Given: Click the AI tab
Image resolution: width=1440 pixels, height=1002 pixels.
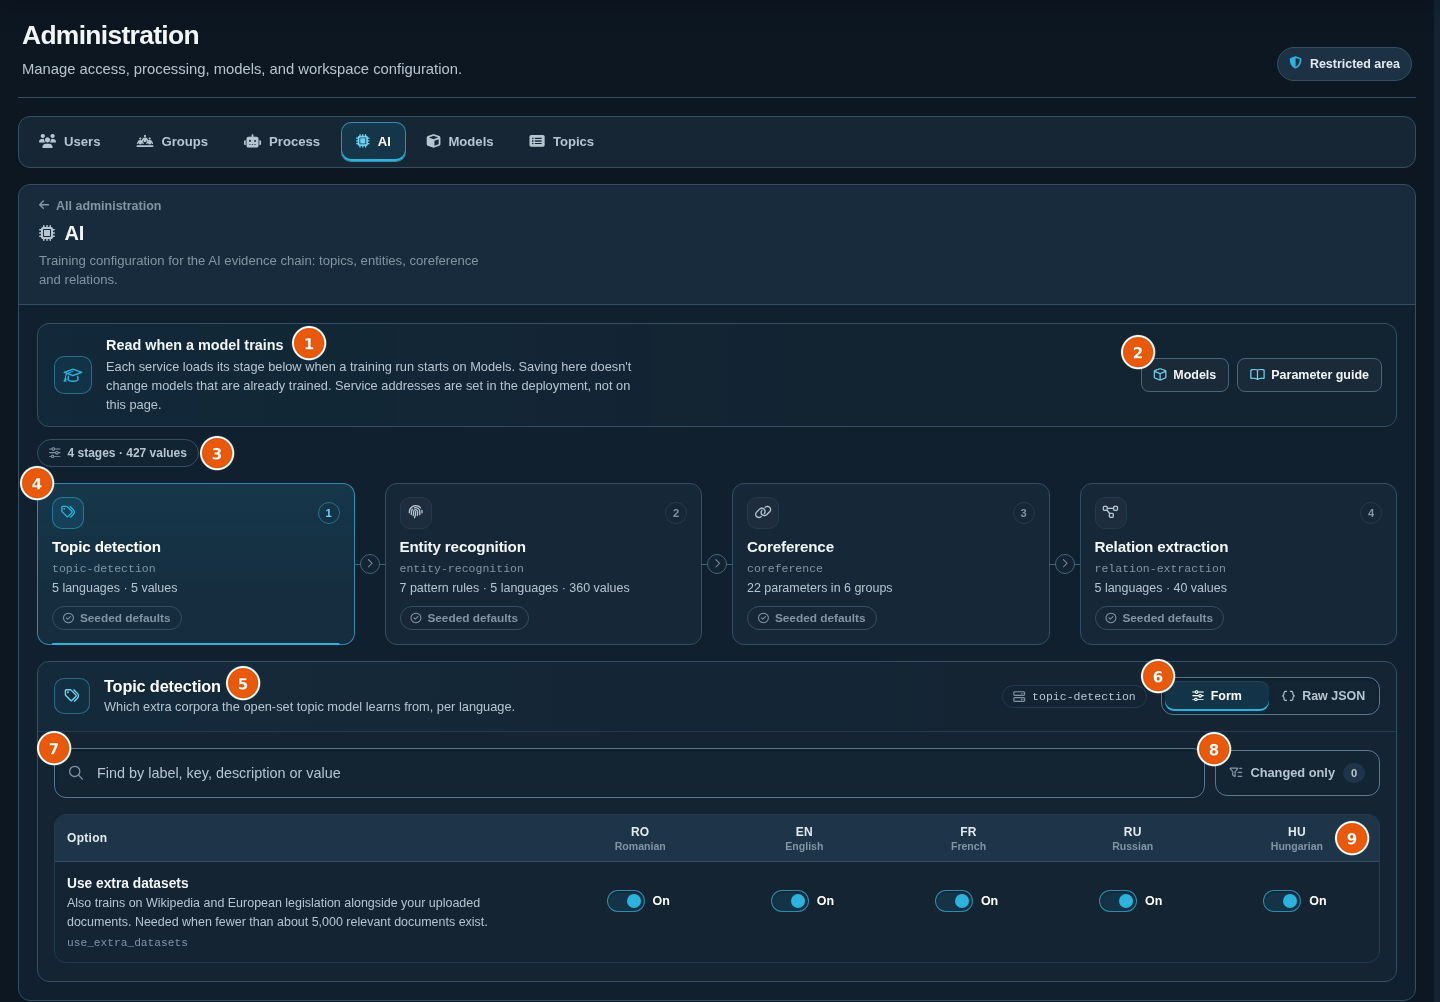Looking at the screenshot, I should click(373, 142).
